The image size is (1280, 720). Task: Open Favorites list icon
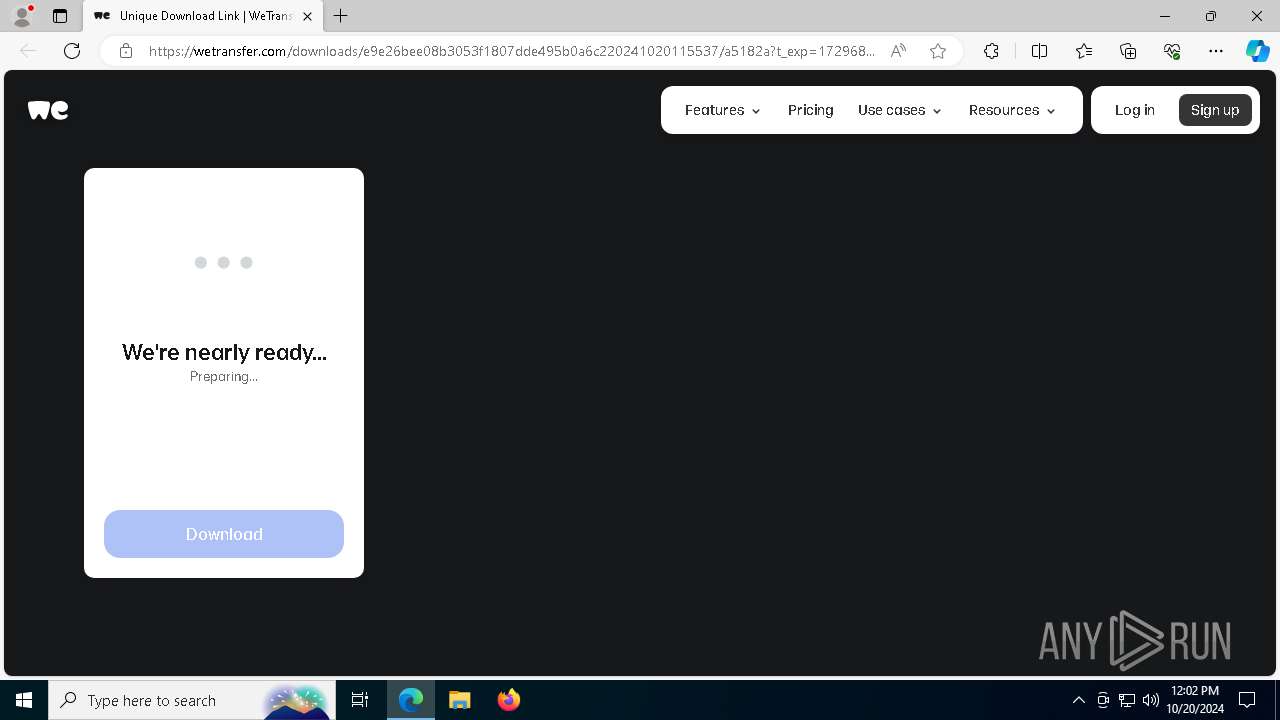tap(1084, 51)
